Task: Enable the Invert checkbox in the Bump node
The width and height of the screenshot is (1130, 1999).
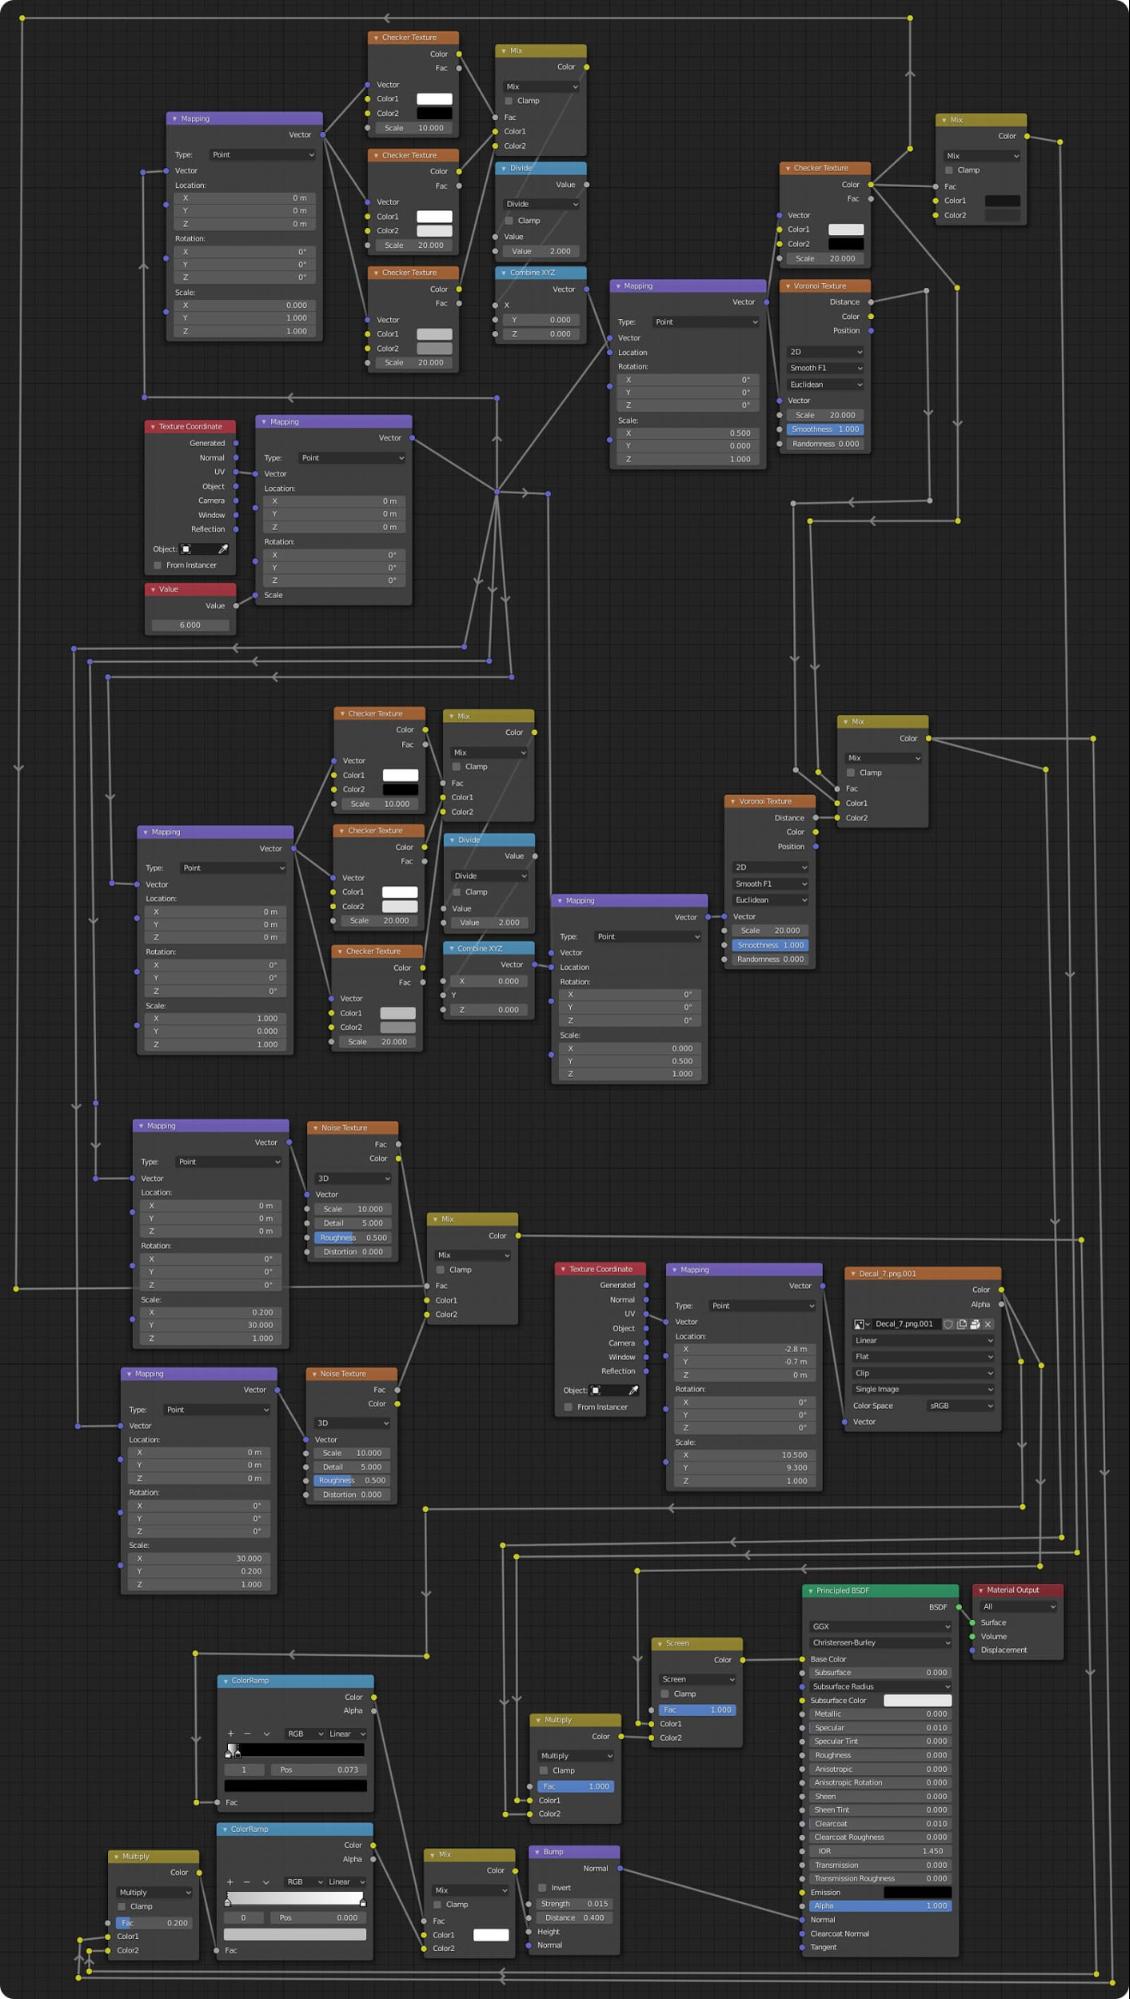Action: pyautogui.click(x=542, y=1888)
